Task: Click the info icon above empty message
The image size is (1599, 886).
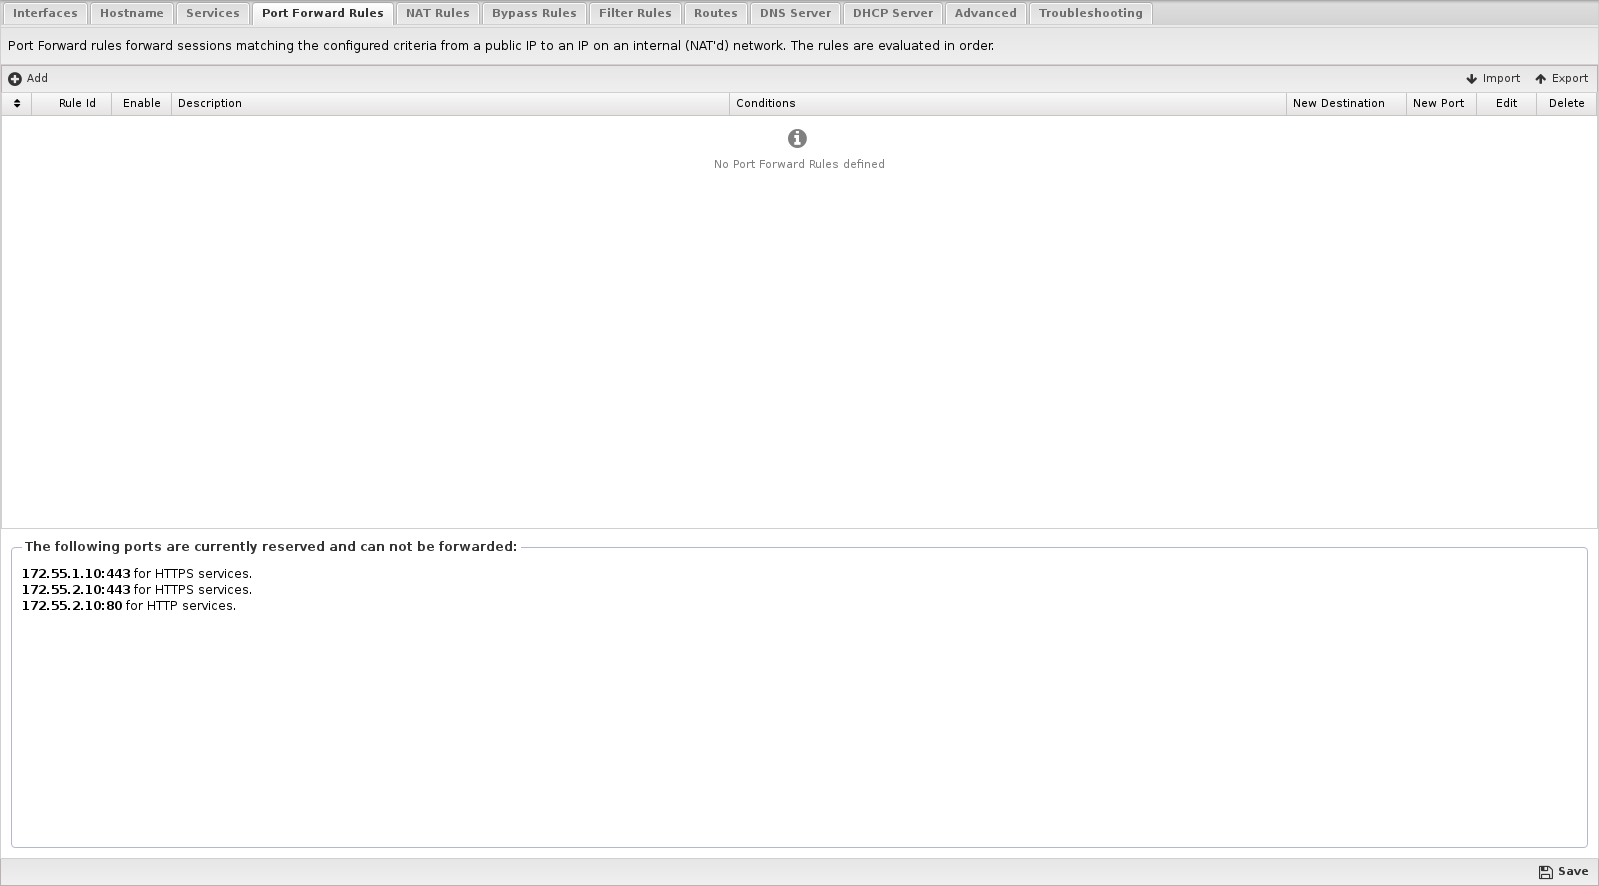Action: [797, 138]
